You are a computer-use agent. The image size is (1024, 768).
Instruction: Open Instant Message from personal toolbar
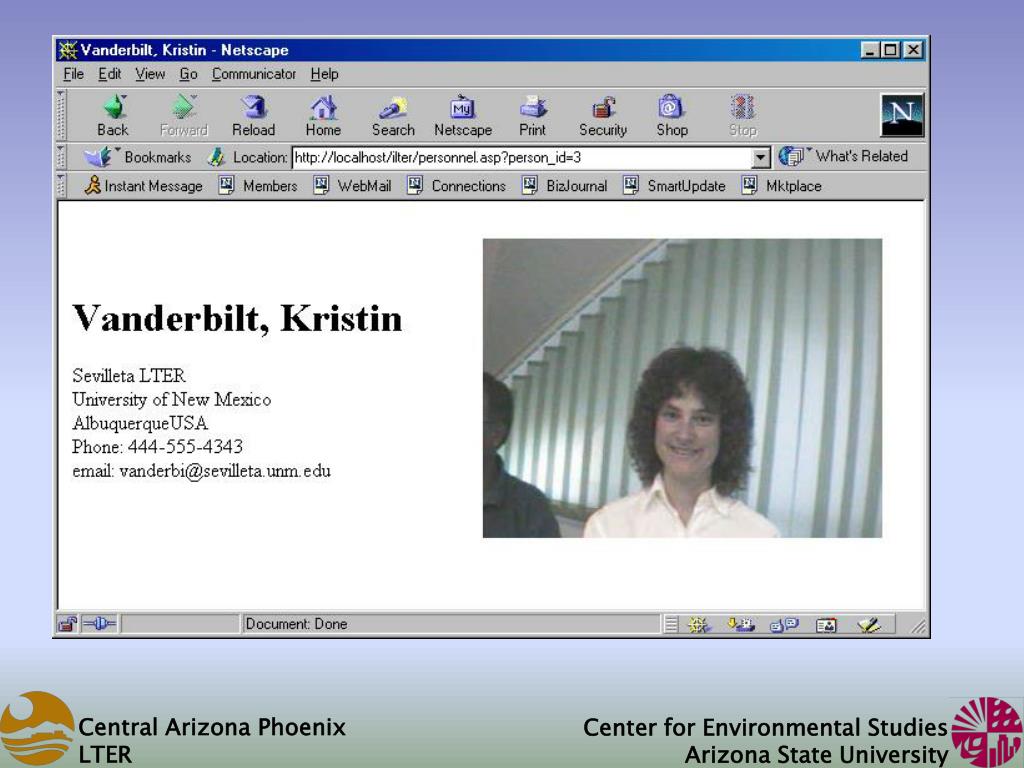click(143, 186)
